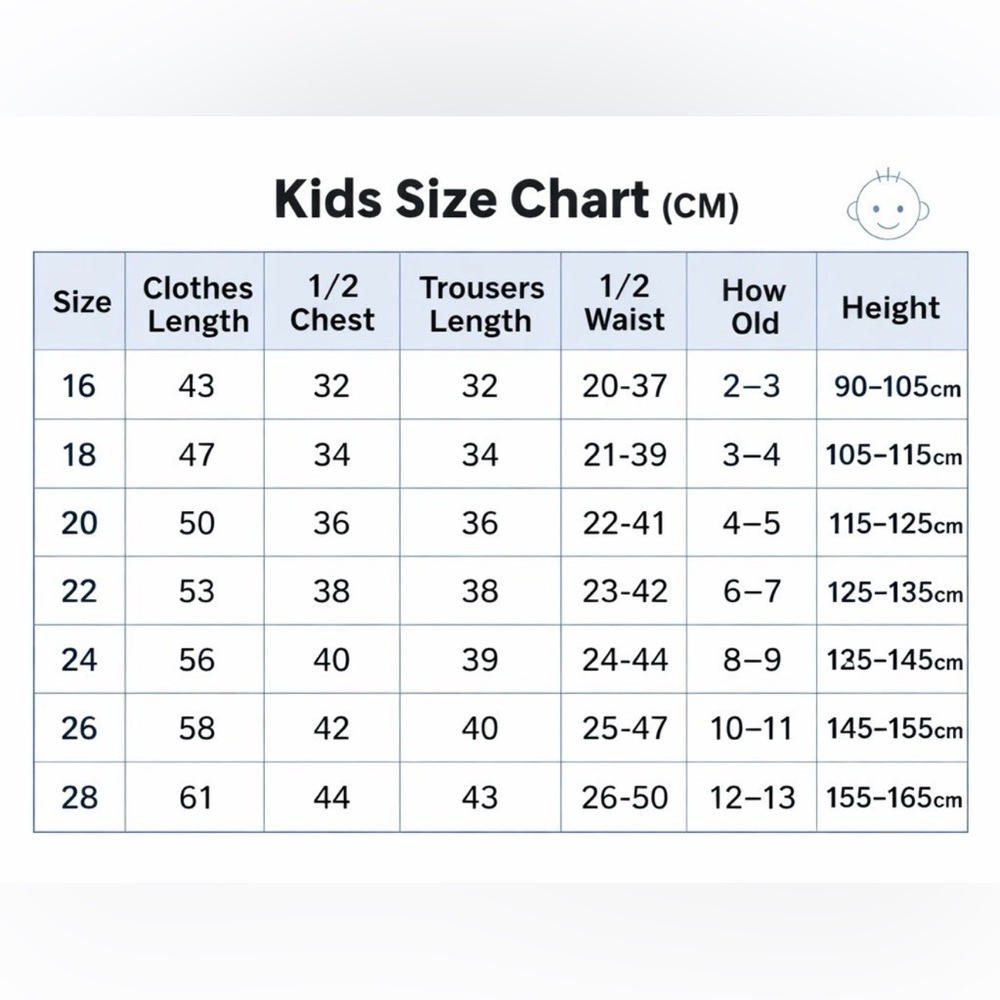Click size 16 in the first row
The height and width of the screenshot is (1000, 1000).
[x=78, y=386]
